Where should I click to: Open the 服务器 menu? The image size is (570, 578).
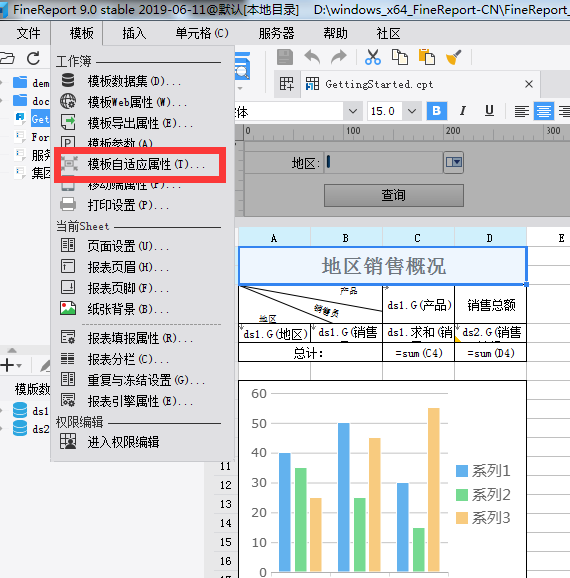(277, 34)
